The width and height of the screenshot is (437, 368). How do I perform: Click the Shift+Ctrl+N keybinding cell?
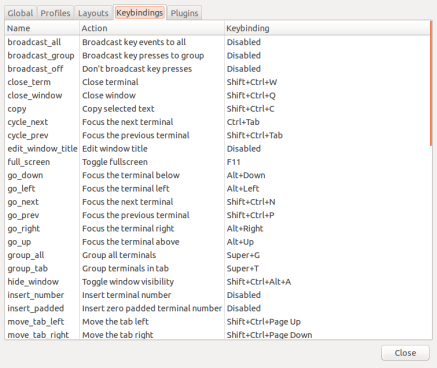click(x=251, y=202)
